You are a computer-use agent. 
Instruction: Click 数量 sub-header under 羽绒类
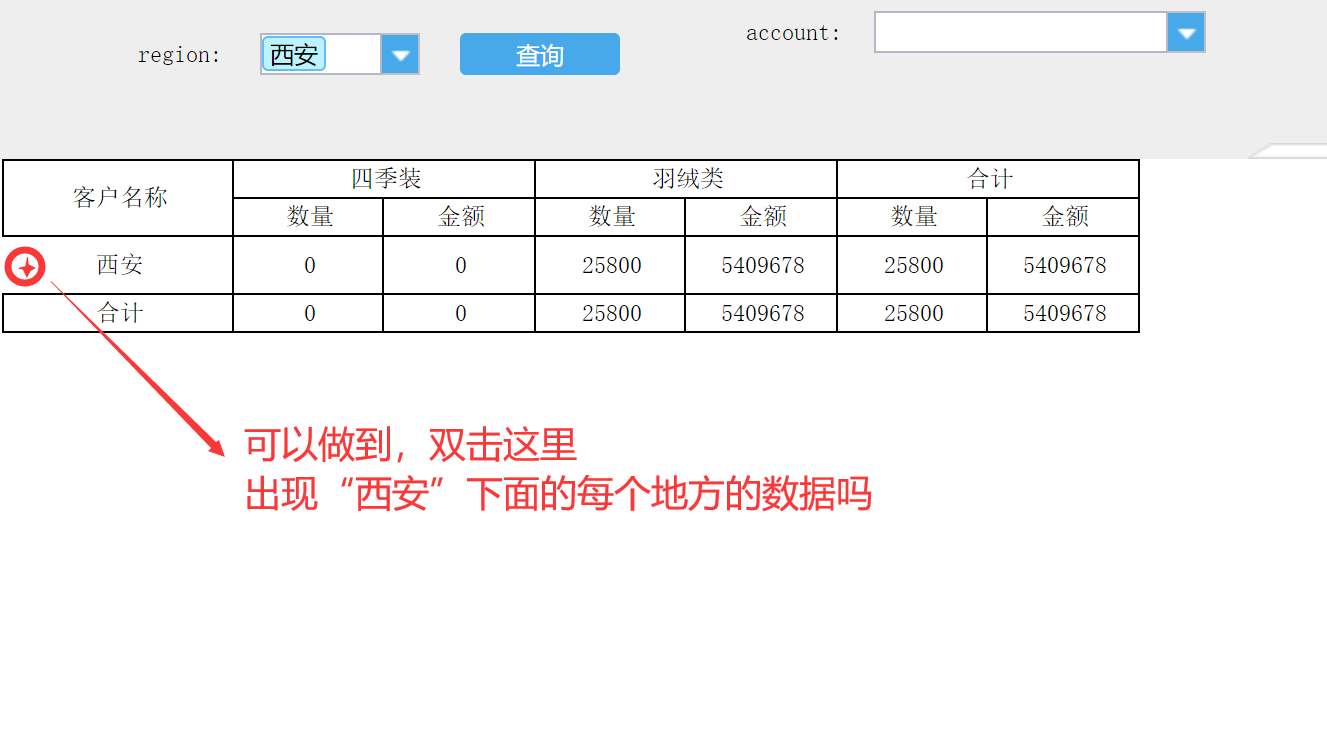pos(610,217)
